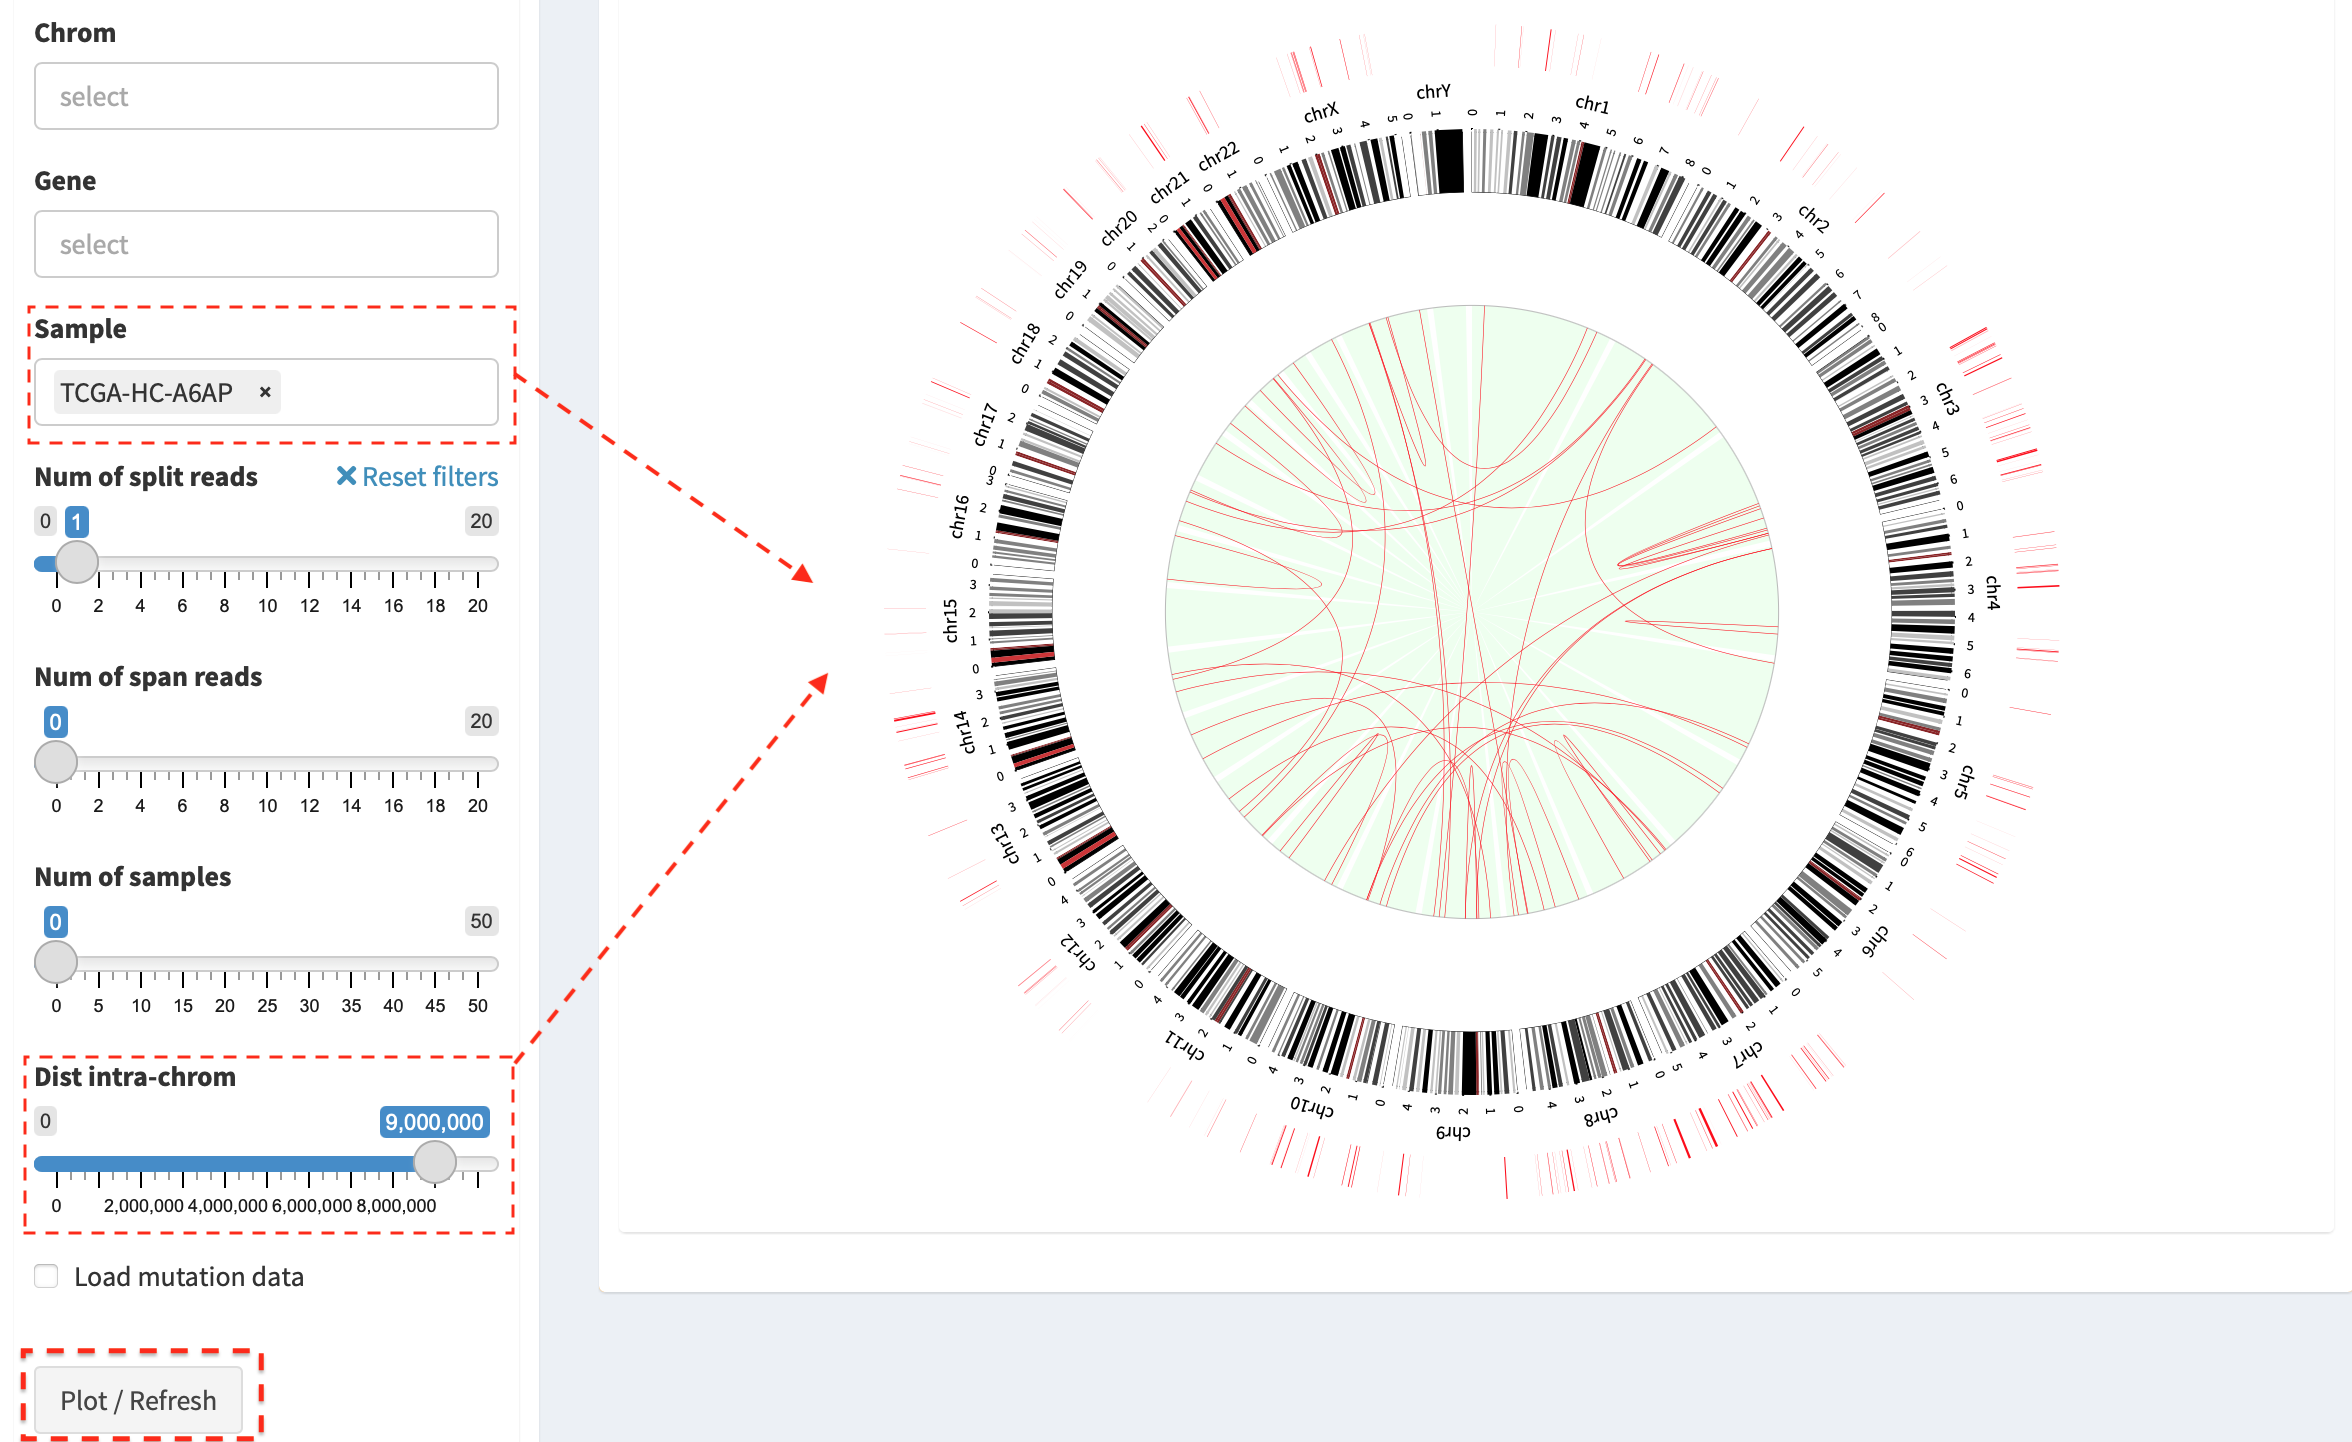Screen dimensions: 2352x1442
Task: Click the chr15 label on the circos plot
Action: (949, 620)
